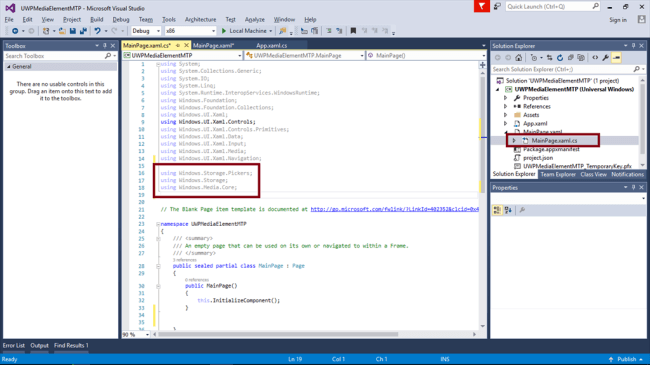Image resolution: width=650 pixels, height=365 pixels.
Task: Expand the App.xaml node in Solution Explorer
Action: (505, 124)
